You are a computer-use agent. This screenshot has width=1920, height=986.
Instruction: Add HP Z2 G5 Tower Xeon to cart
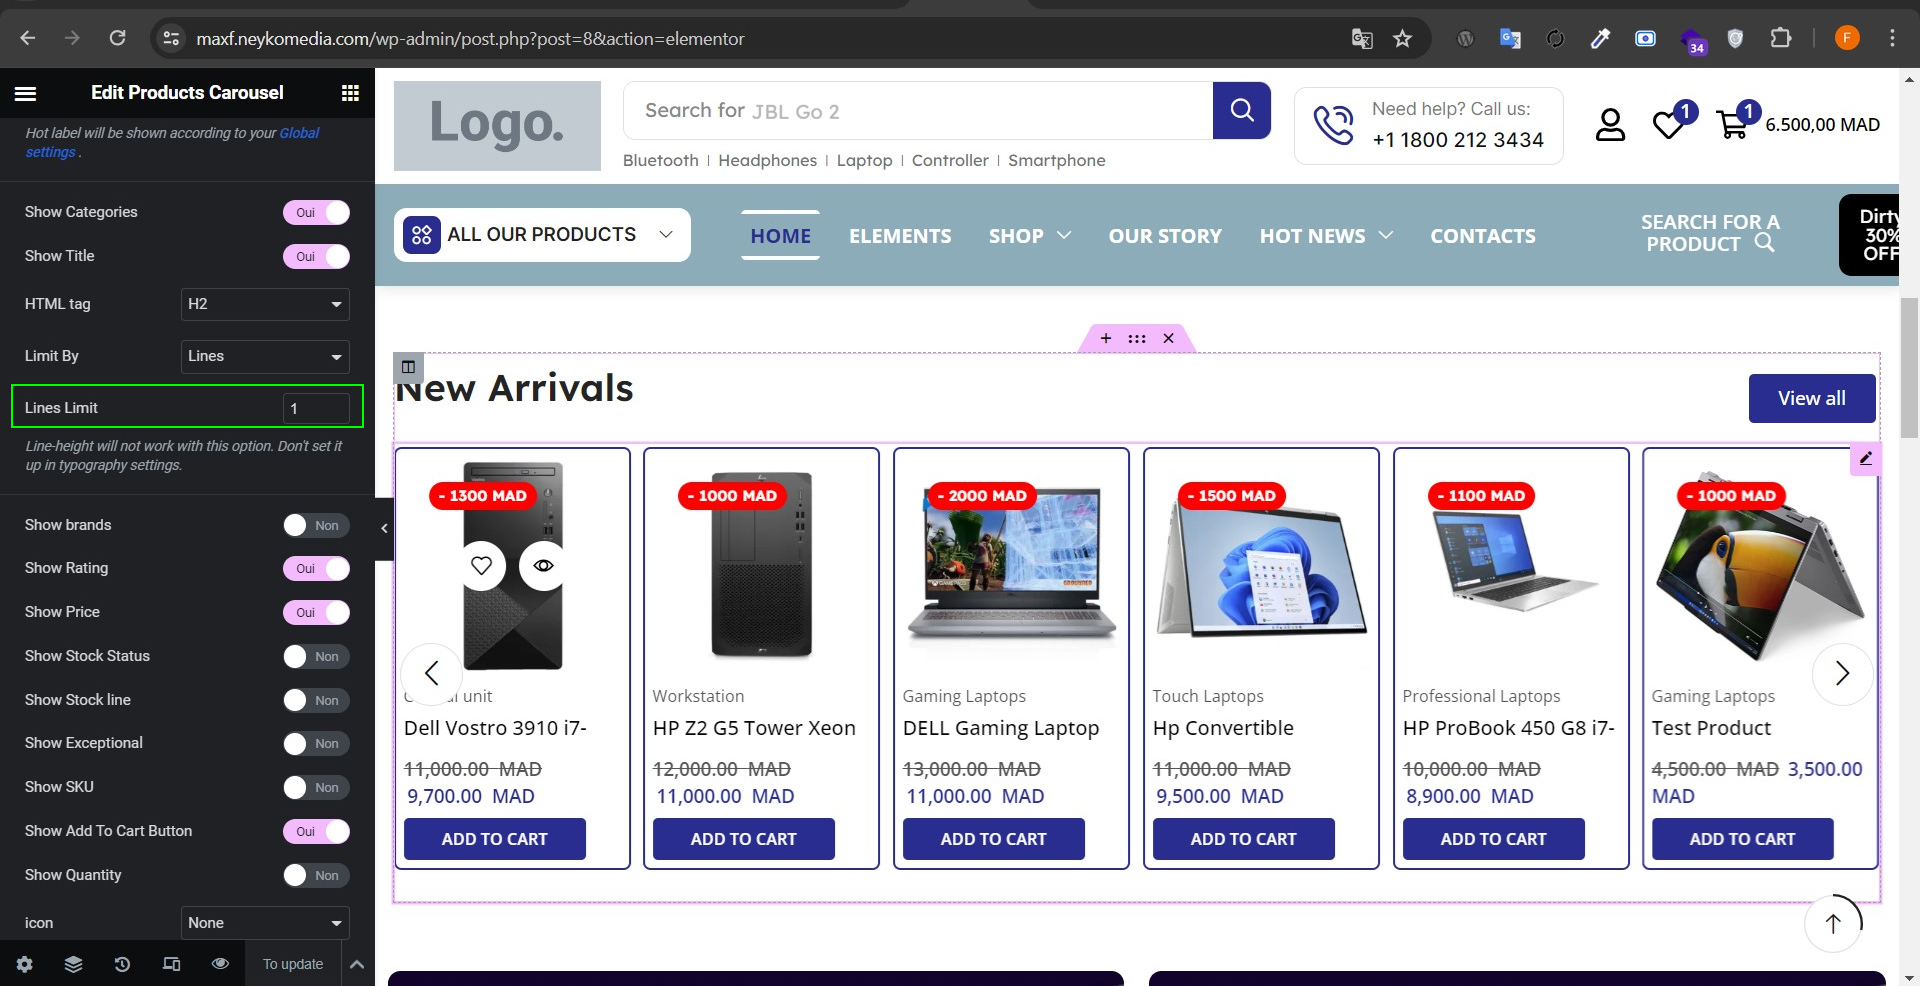(744, 839)
